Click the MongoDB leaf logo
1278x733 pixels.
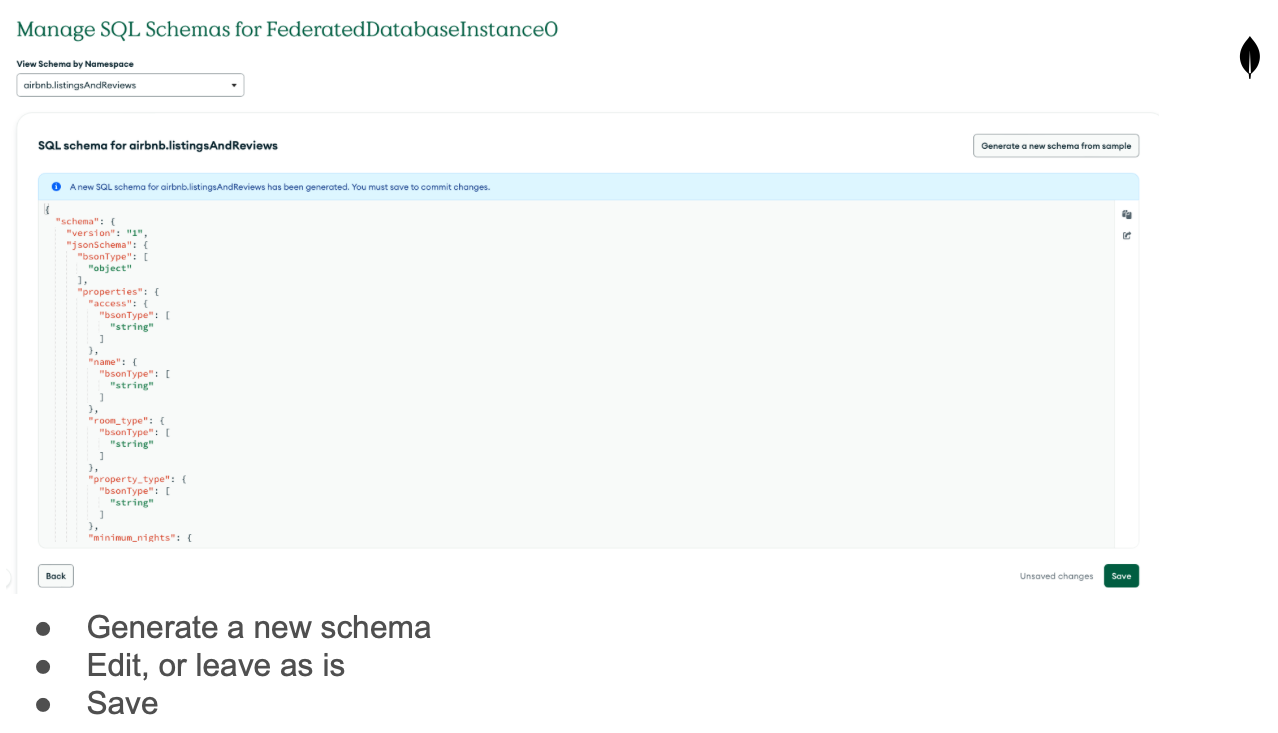tap(1249, 56)
